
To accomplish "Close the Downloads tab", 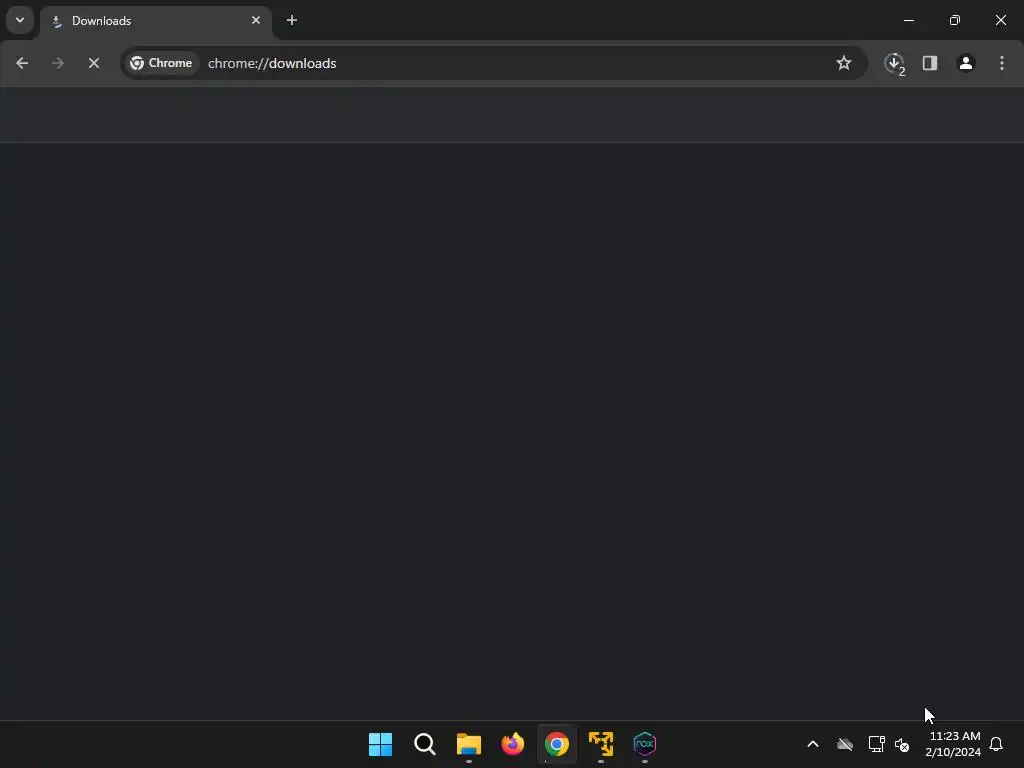I will pos(256,20).
